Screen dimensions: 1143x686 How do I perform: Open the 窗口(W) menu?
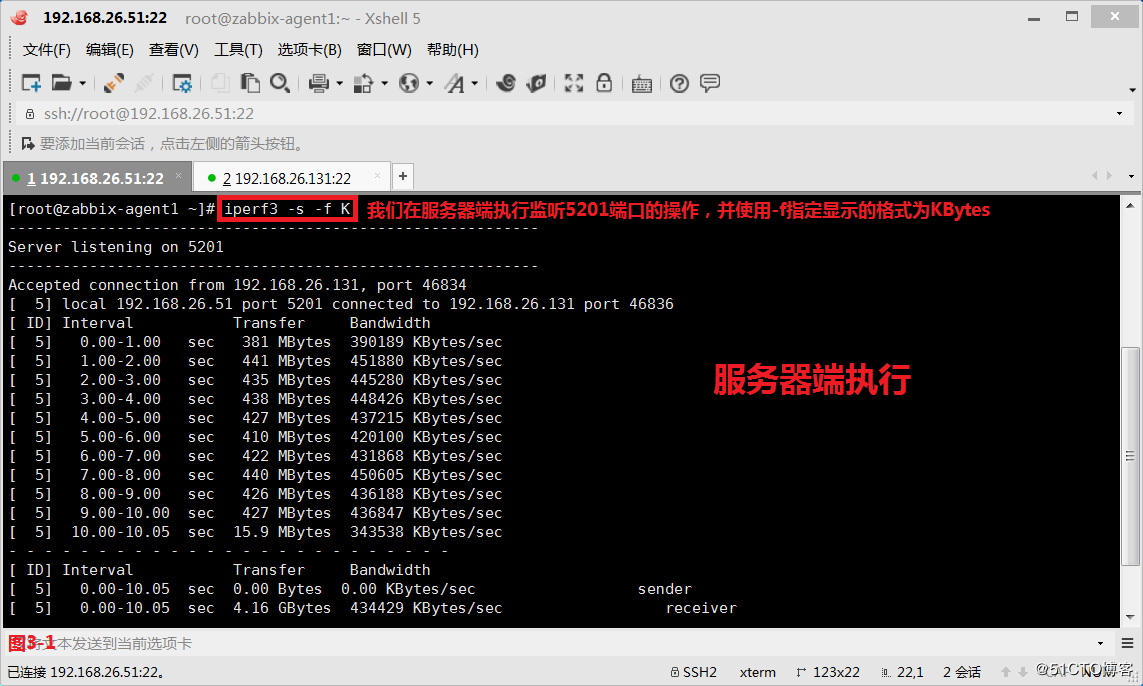point(384,50)
